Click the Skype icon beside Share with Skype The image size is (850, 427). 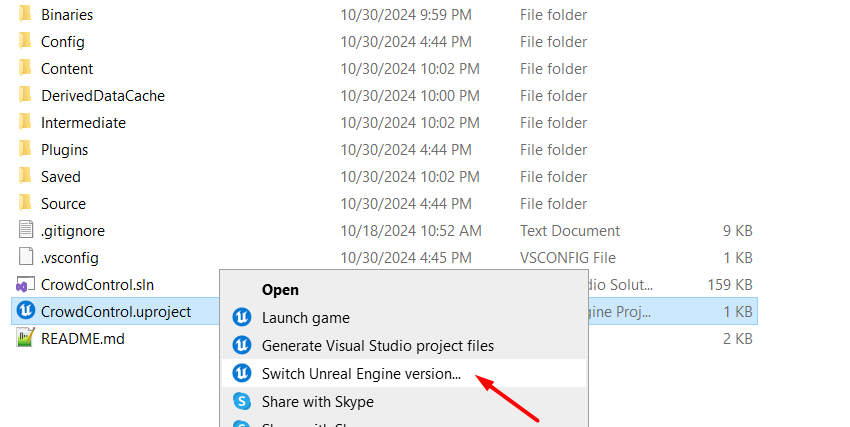tap(241, 402)
